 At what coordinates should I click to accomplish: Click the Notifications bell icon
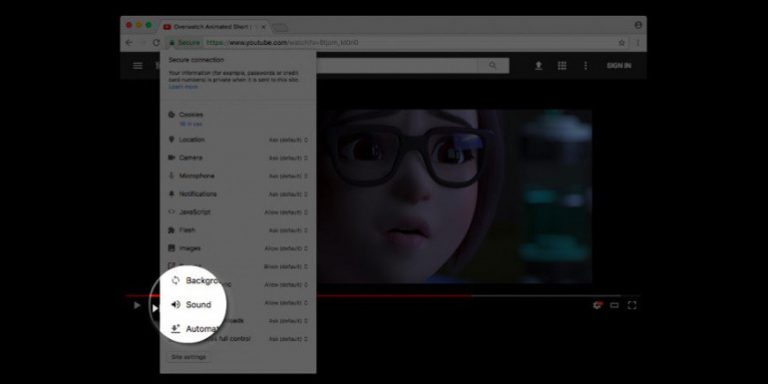click(171, 194)
